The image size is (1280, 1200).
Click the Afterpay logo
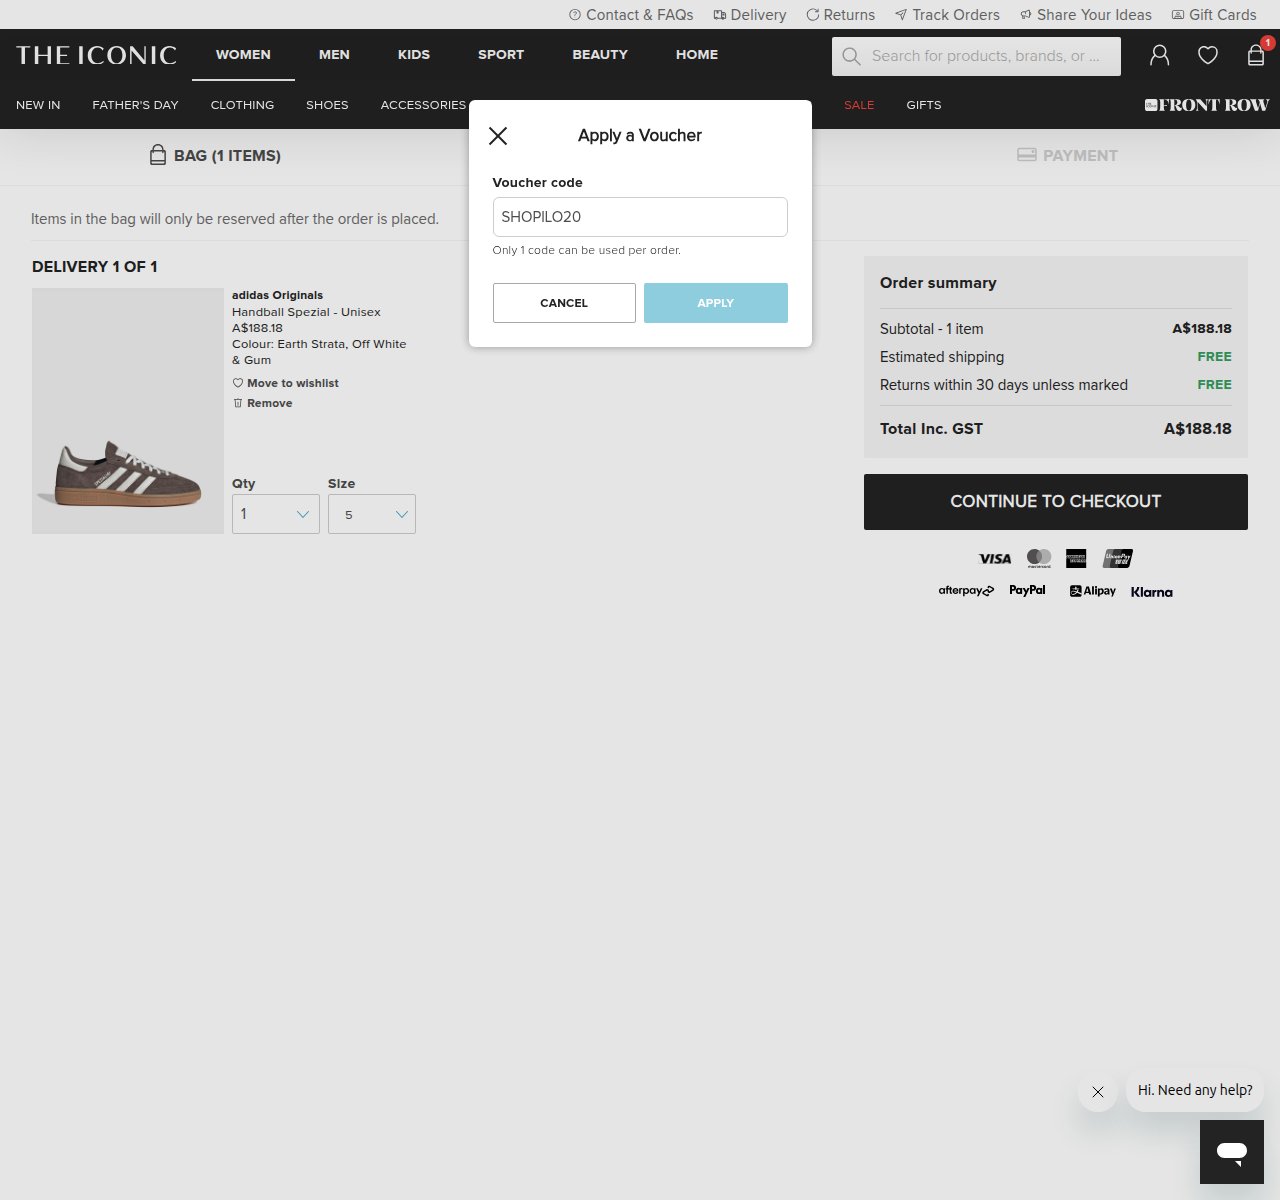(966, 591)
